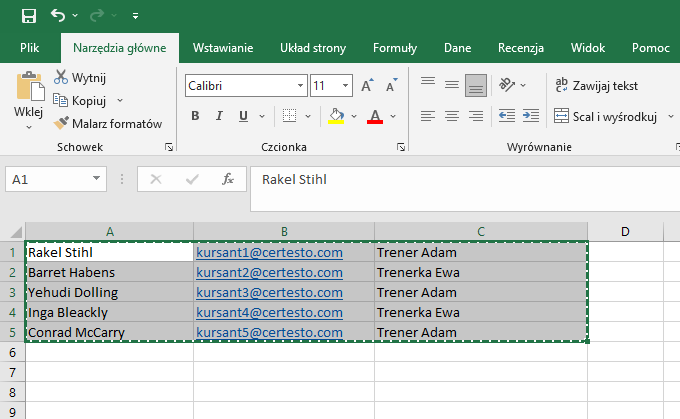Open the Kopiuj dropdown arrow
The image size is (680, 419).
click(120, 101)
